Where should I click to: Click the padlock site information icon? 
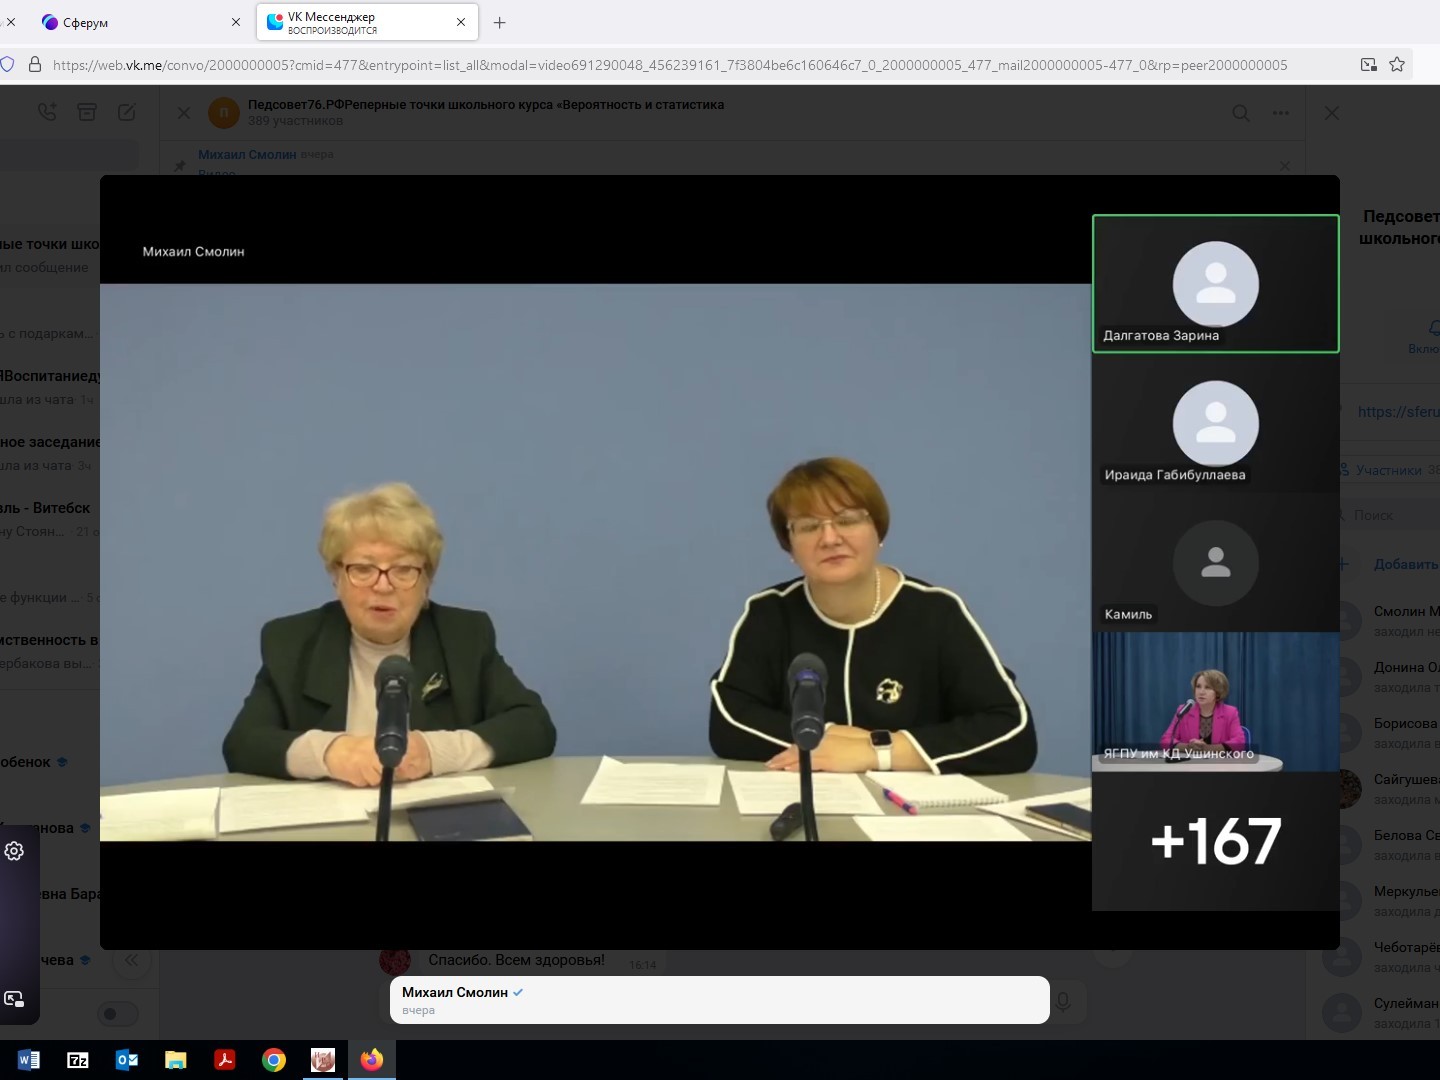coord(35,65)
